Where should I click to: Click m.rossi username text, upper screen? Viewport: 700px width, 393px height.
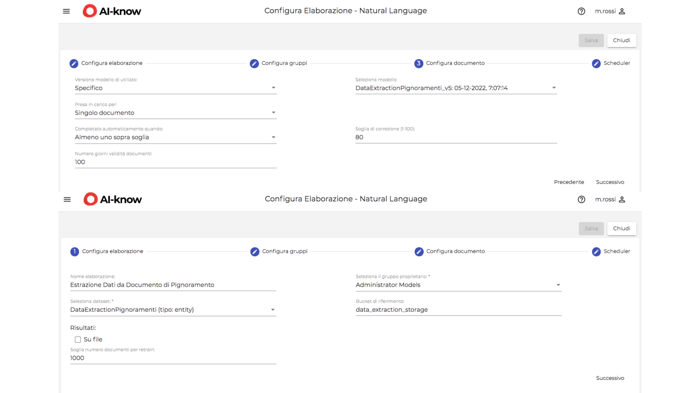(605, 11)
